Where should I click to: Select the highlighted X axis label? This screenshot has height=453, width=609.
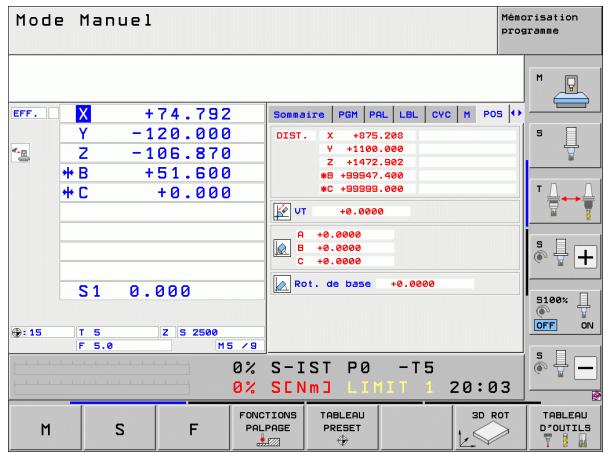[x=83, y=114]
